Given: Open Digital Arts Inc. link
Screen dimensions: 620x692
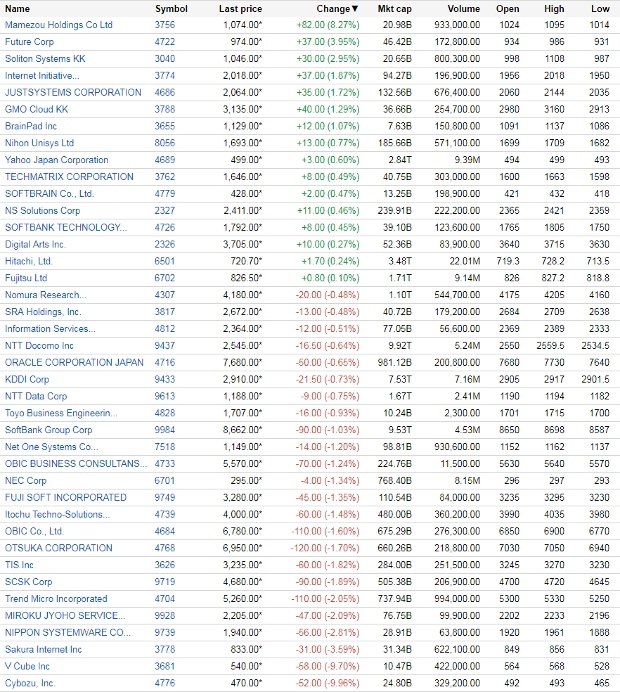Looking at the screenshot, I should (35, 244).
